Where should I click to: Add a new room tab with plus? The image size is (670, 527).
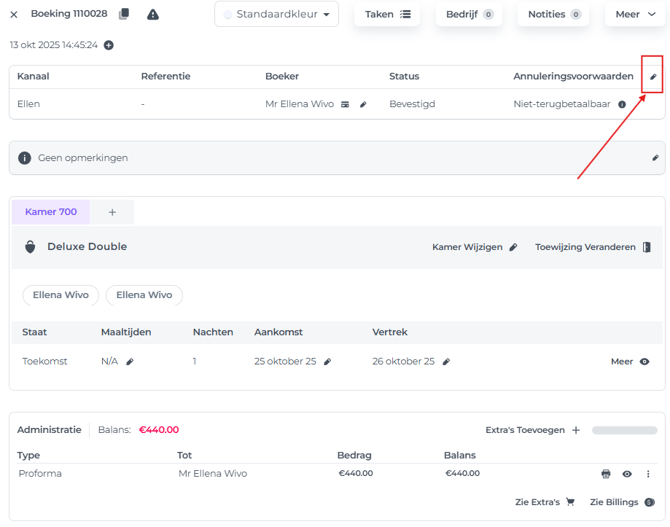coord(112,212)
